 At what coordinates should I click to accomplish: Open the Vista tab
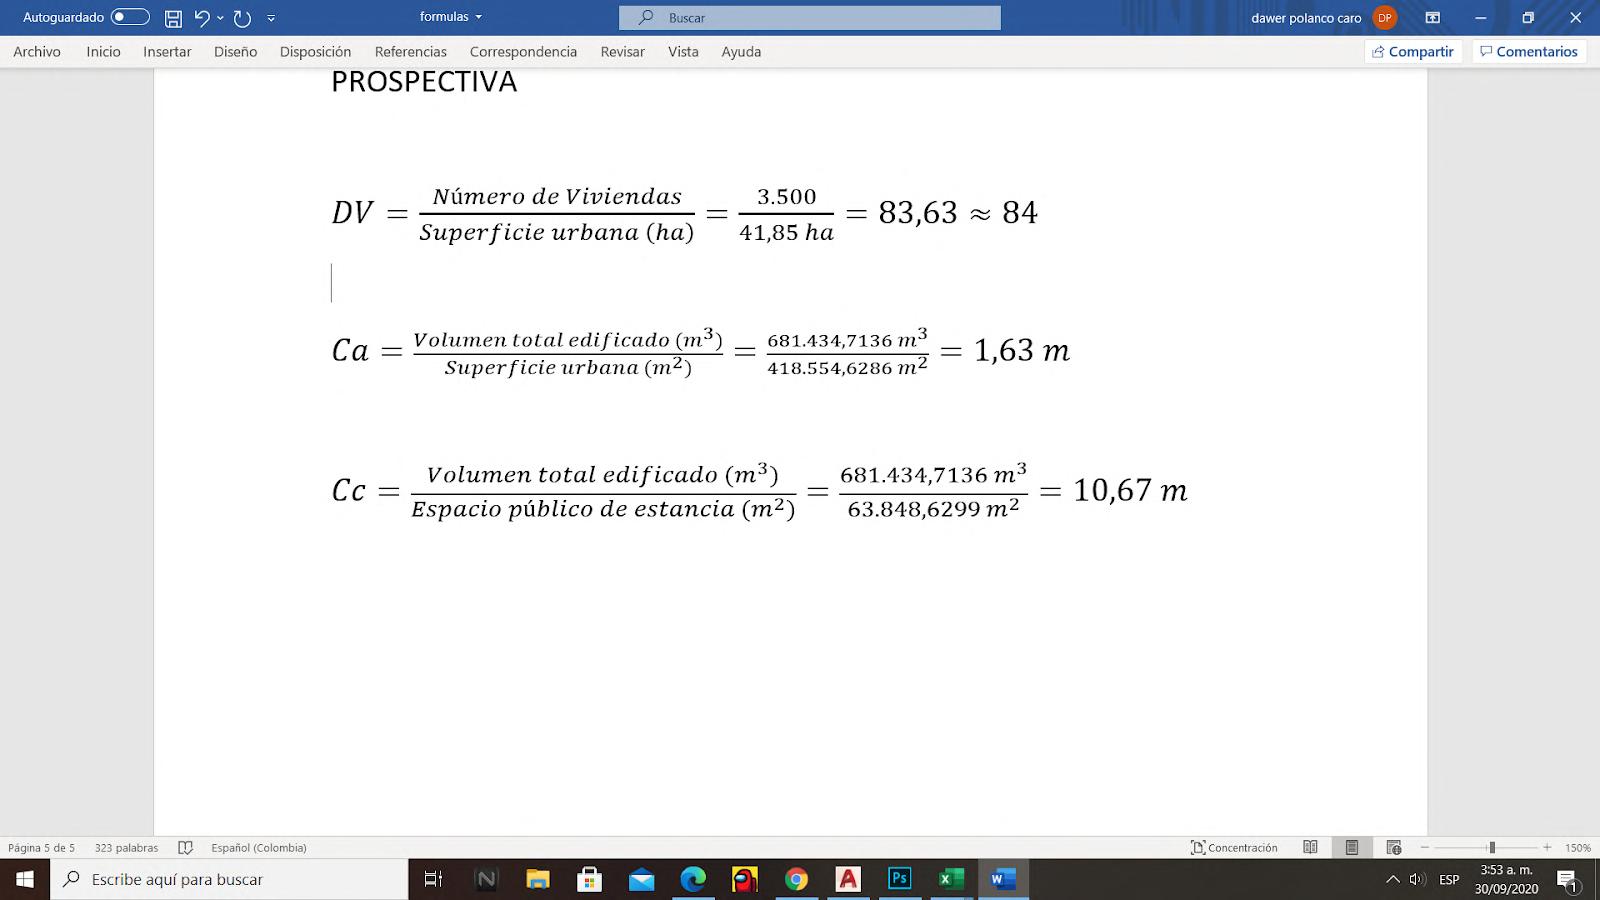[x=683, y=52]
